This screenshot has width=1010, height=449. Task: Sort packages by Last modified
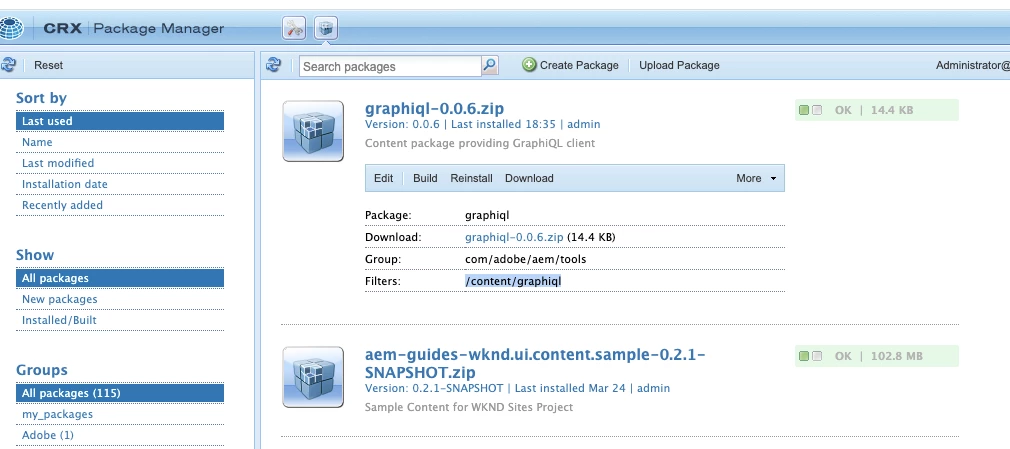[x=120, y=163]
